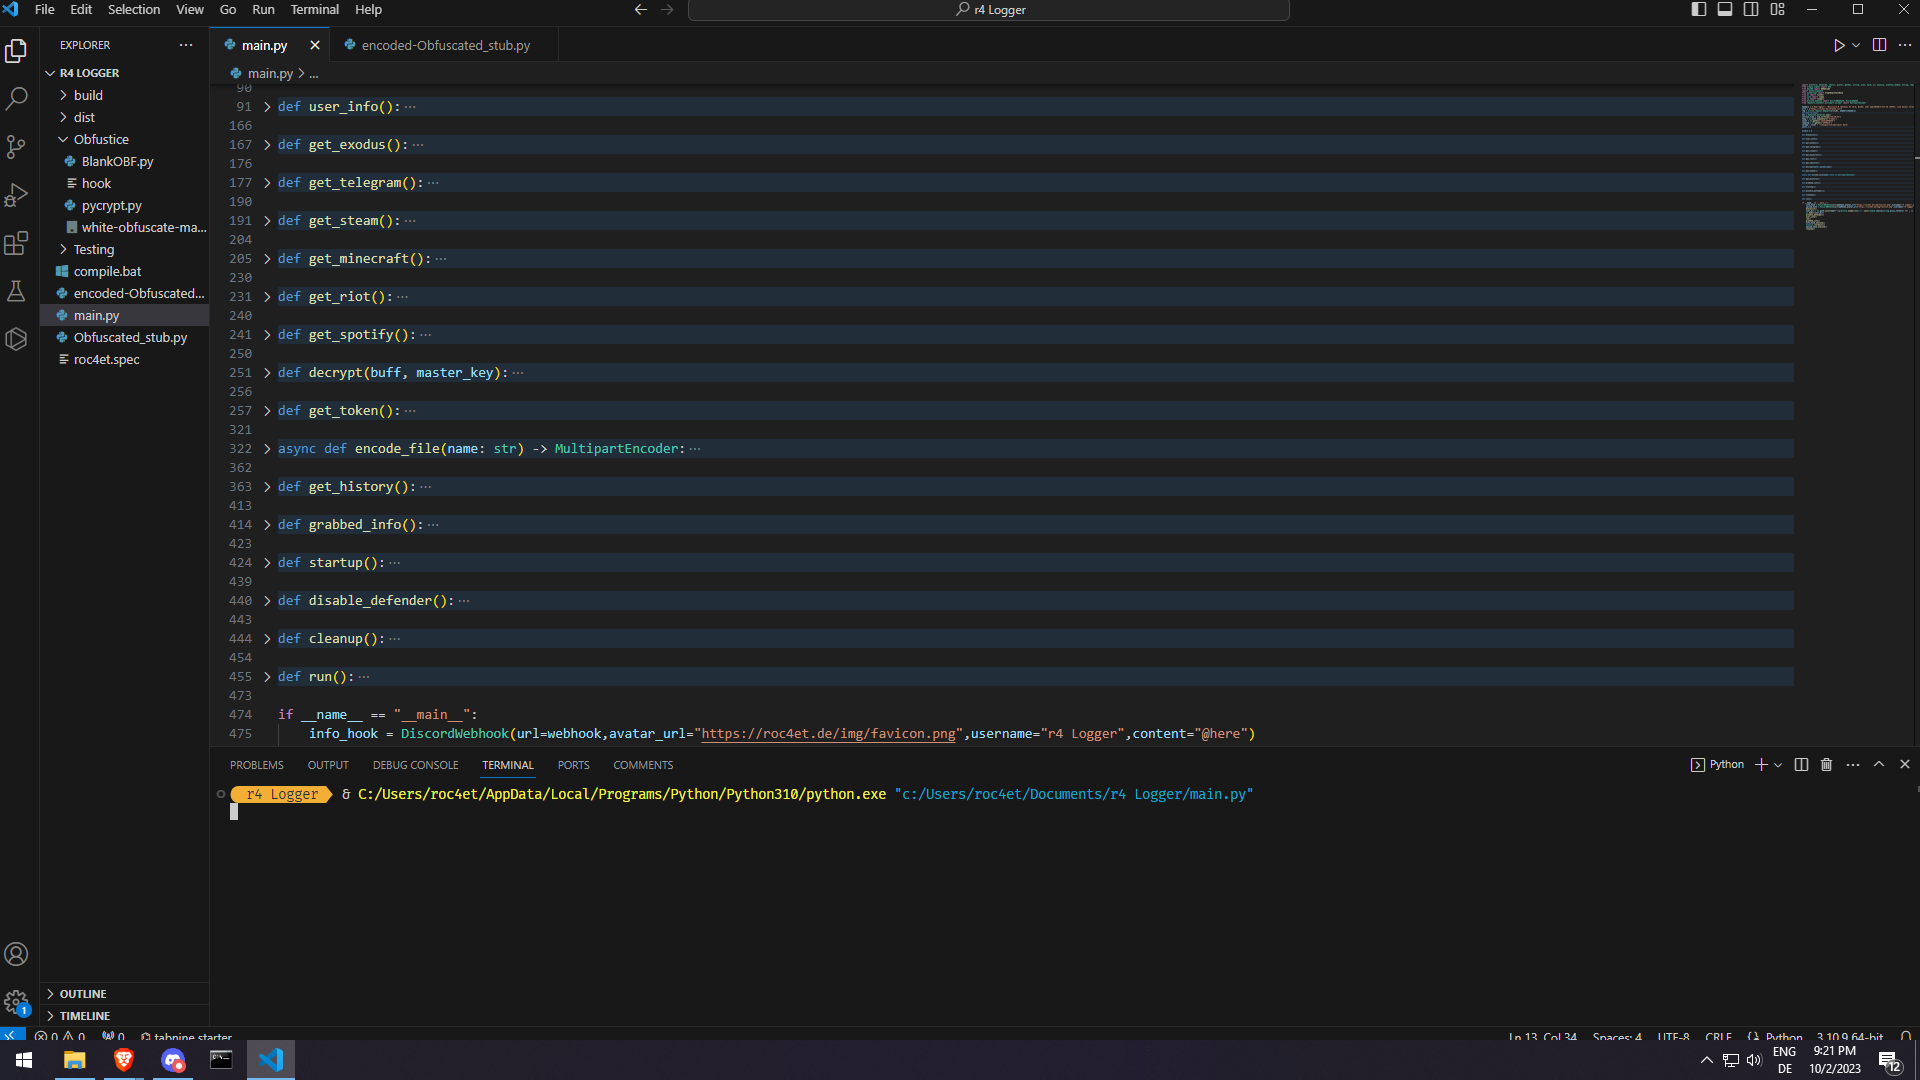Open Brave browser from taskbar
The width and height of the screenshot is (1920, 1080).
[x=124, y=1060]
